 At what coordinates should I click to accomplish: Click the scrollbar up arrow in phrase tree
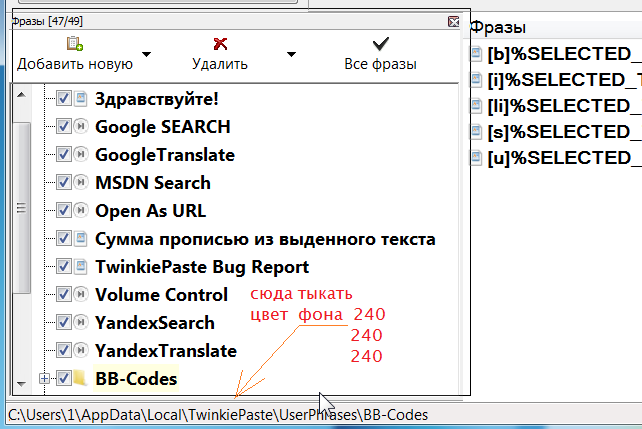pyautogui.click(x=21, y=95)
